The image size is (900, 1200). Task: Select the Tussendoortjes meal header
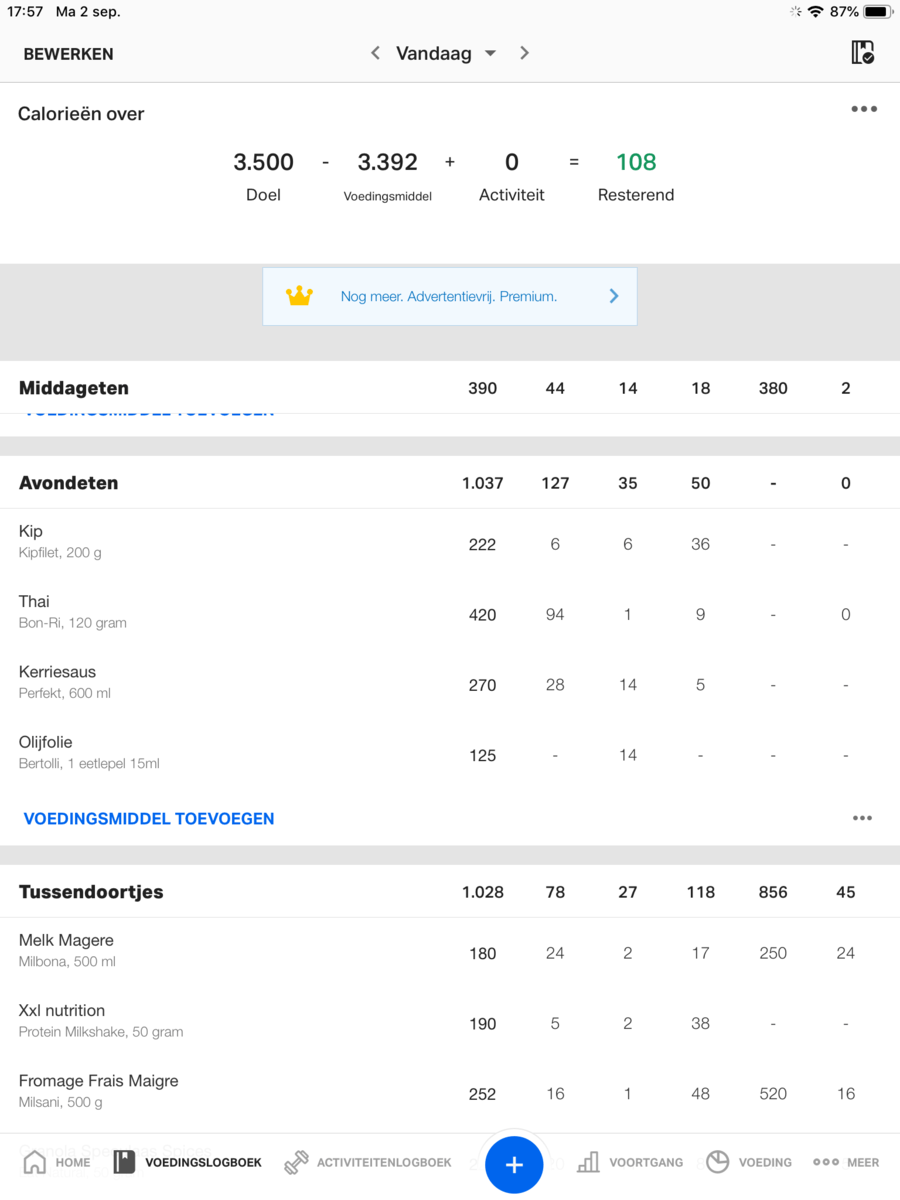[91, 892]
